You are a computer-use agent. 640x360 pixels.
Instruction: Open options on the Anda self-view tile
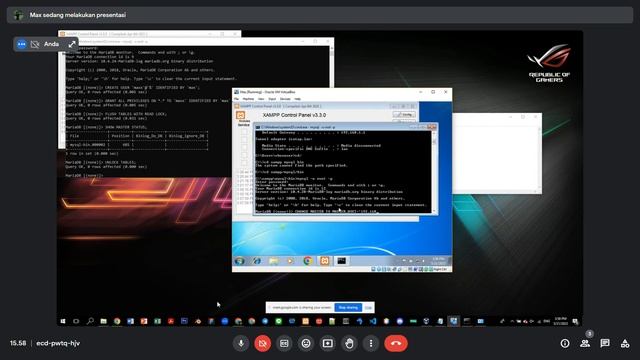coord(22,44)
